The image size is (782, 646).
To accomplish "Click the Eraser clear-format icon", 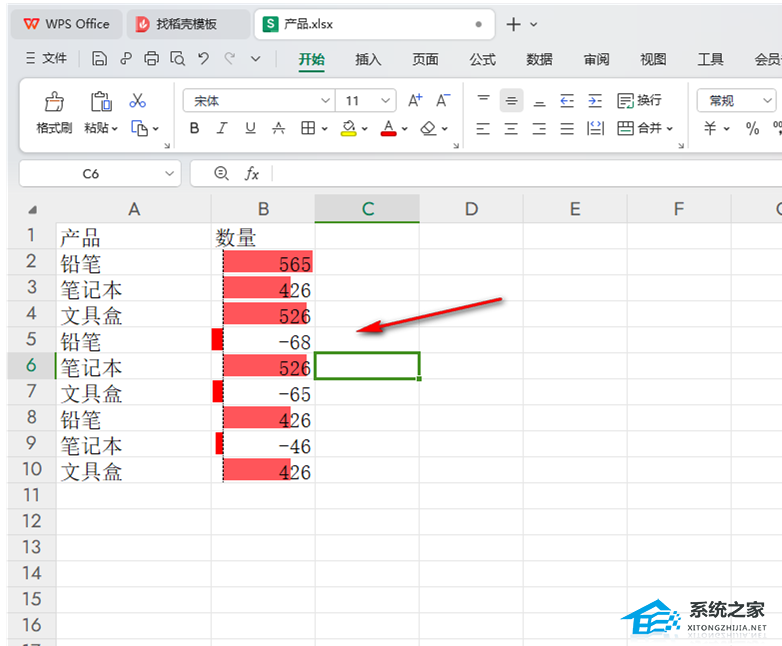I will 428,129.
